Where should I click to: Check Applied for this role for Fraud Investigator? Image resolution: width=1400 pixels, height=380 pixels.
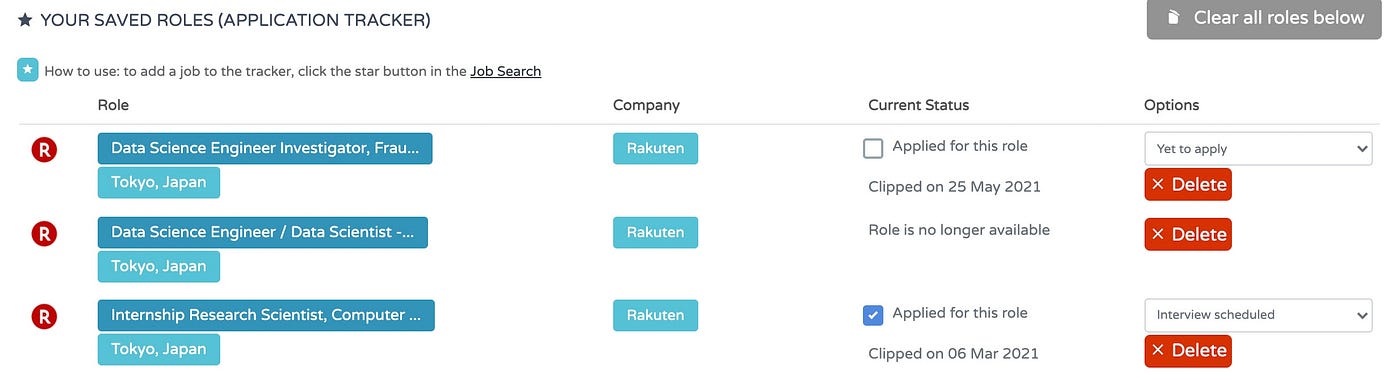coord(873,148)
